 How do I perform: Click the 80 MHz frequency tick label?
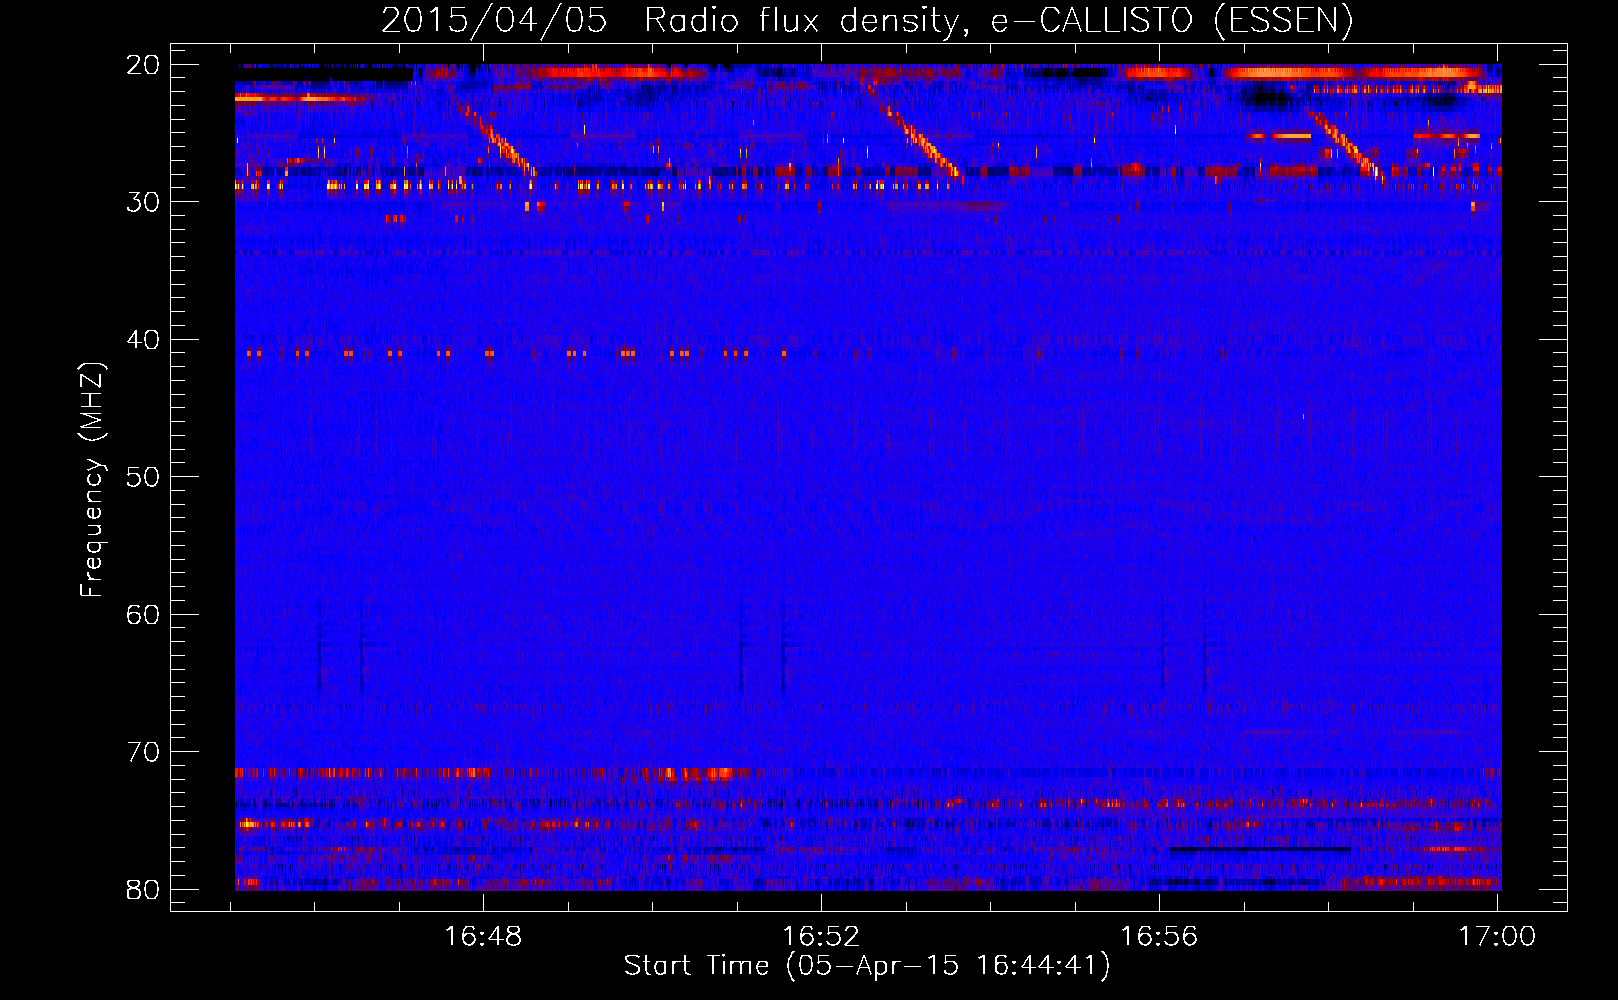143,890
